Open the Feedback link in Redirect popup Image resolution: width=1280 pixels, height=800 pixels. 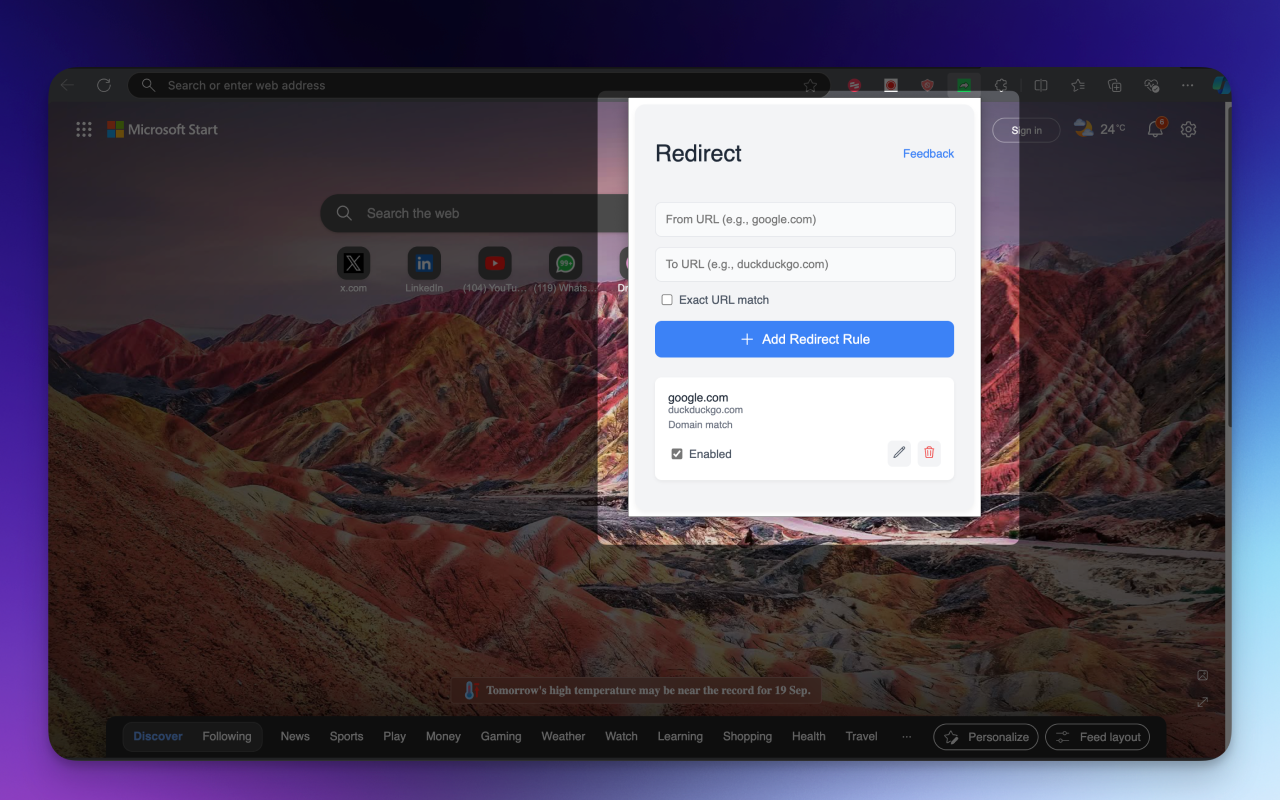click(928, 153)
